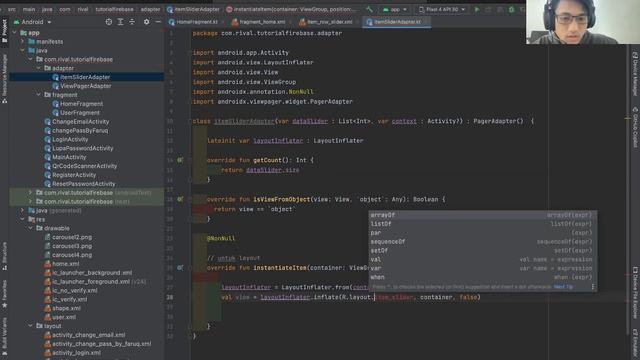
Task: Expand com.rival.tutorialfirebase androidTest package
Action: pos(31,193)
